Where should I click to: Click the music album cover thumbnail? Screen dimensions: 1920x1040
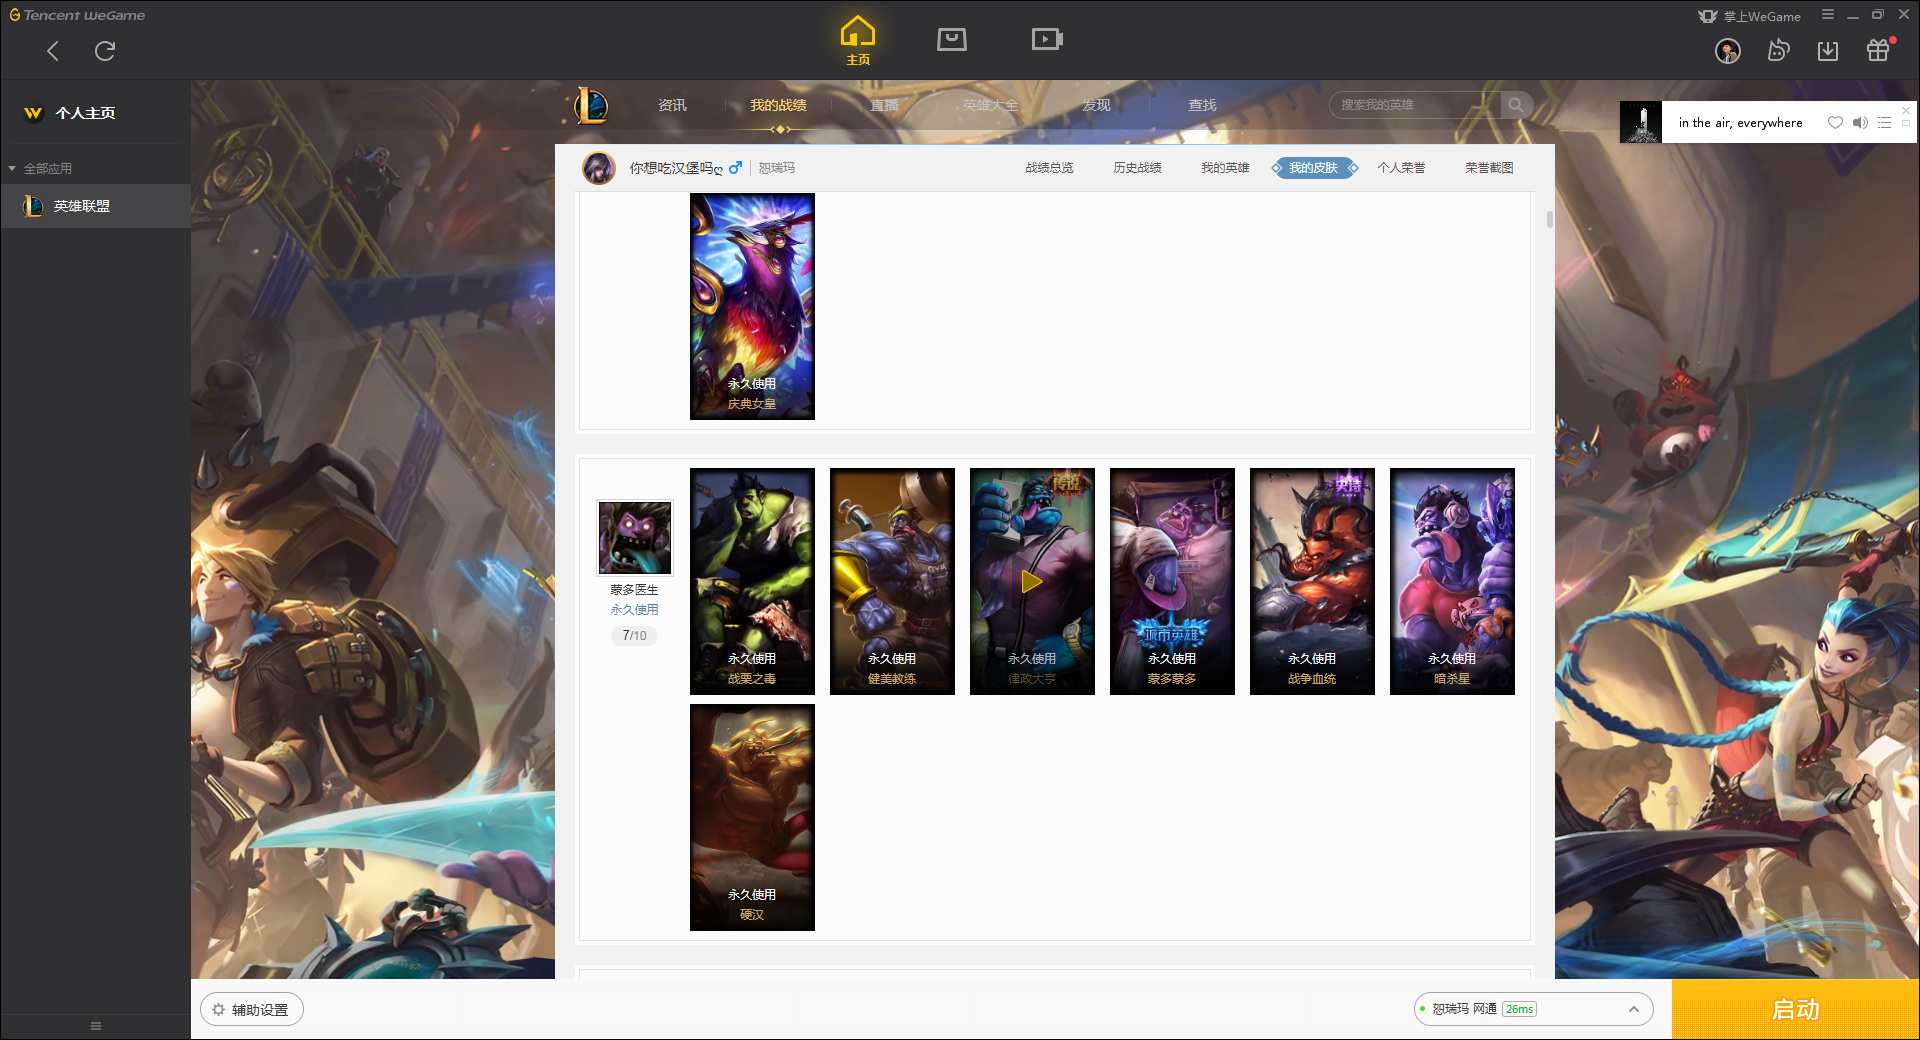tap(1641, 122)
